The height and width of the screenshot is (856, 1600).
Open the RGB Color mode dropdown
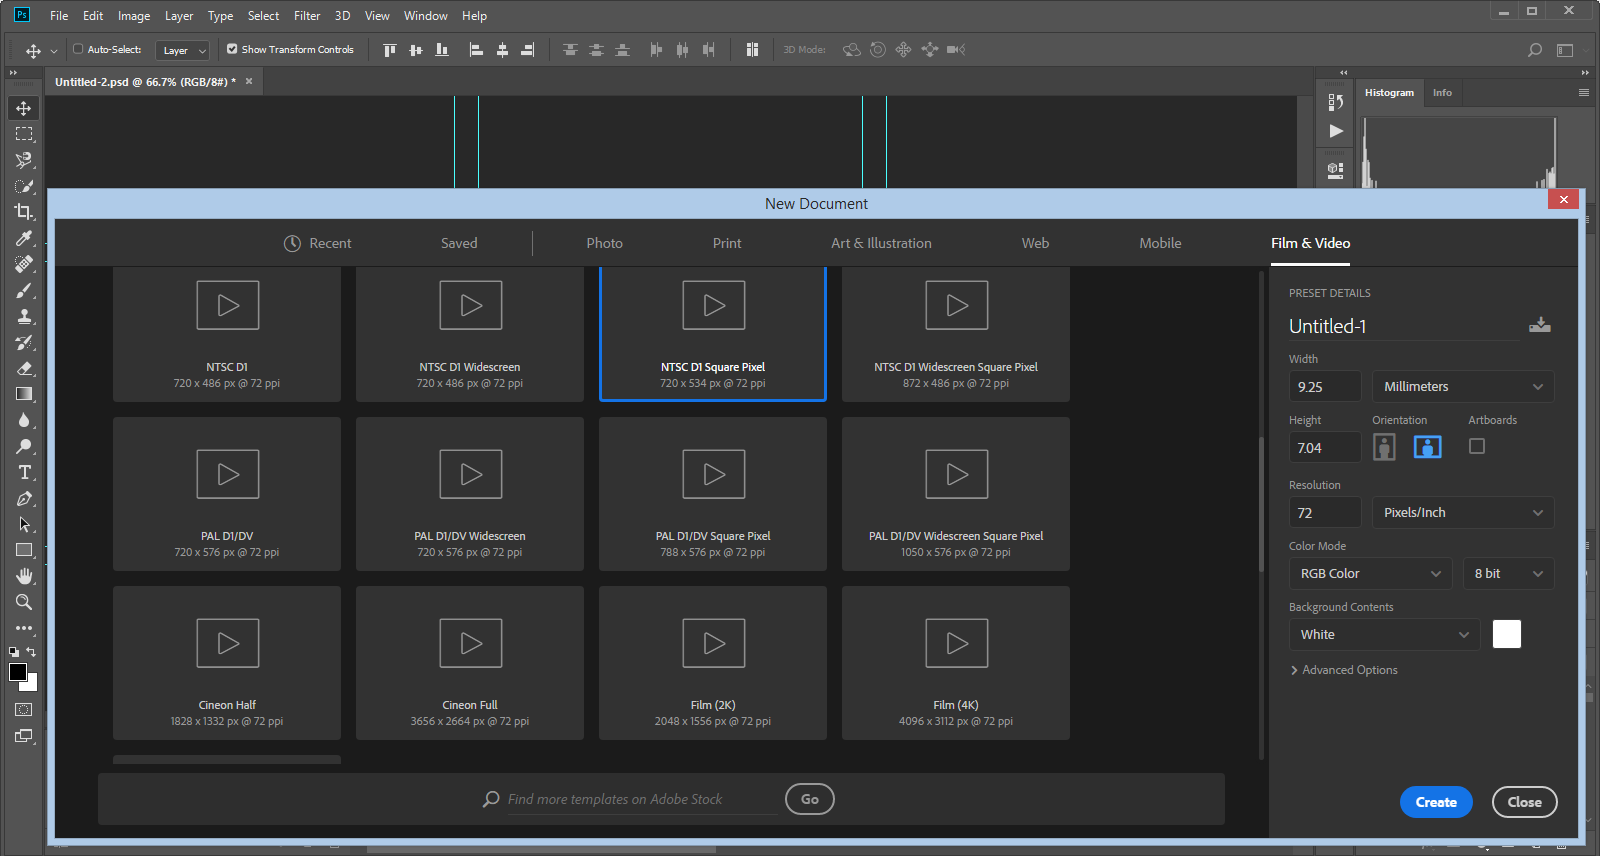click(1371, 573)
